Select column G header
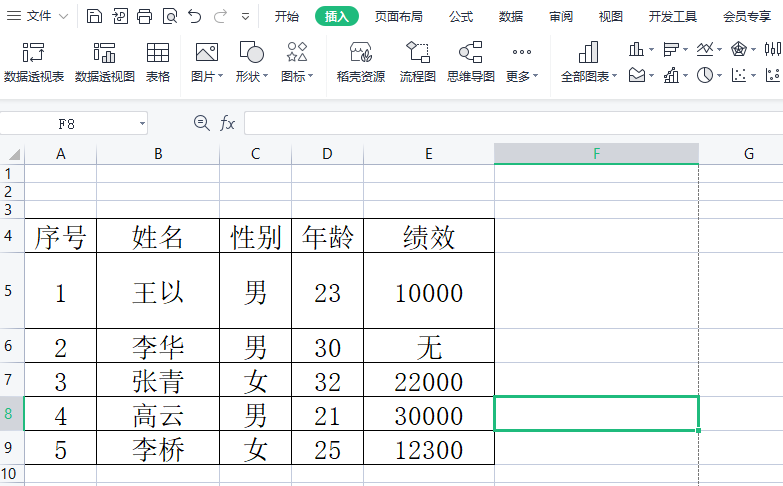Image resolution: width=783 pixels, height=486 pixels. pyautogui.click(x=748, y=154)
